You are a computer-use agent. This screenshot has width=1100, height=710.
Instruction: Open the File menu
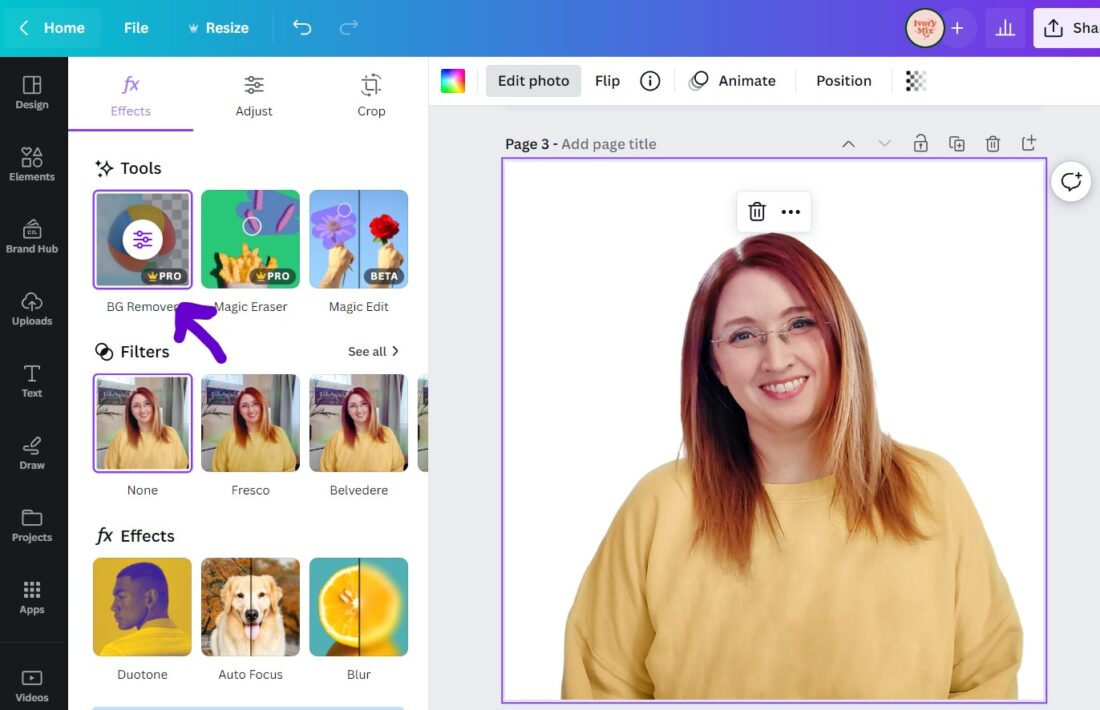pos(136,28)
